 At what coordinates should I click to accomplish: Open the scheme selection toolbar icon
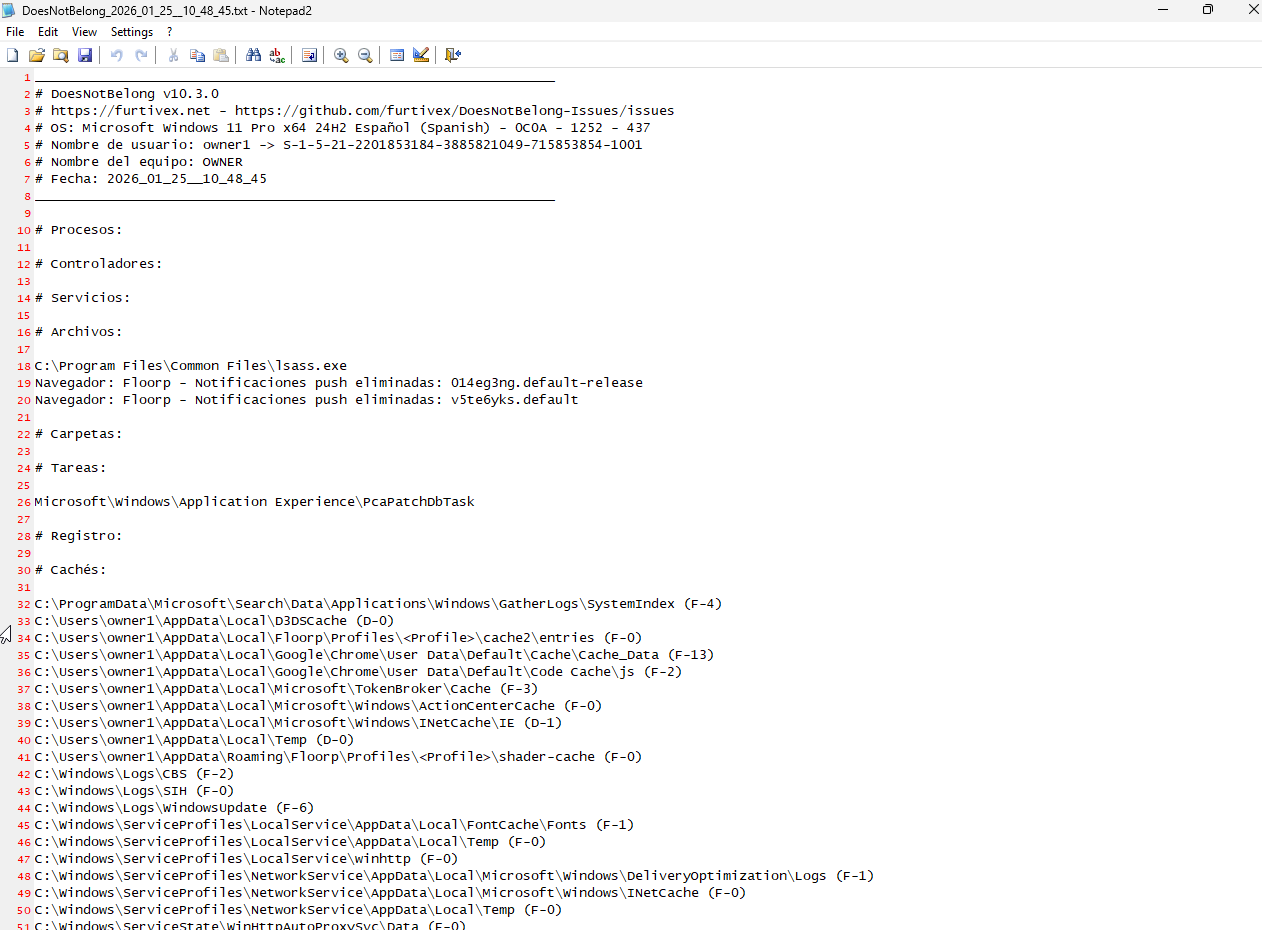[x=397, y=55]
